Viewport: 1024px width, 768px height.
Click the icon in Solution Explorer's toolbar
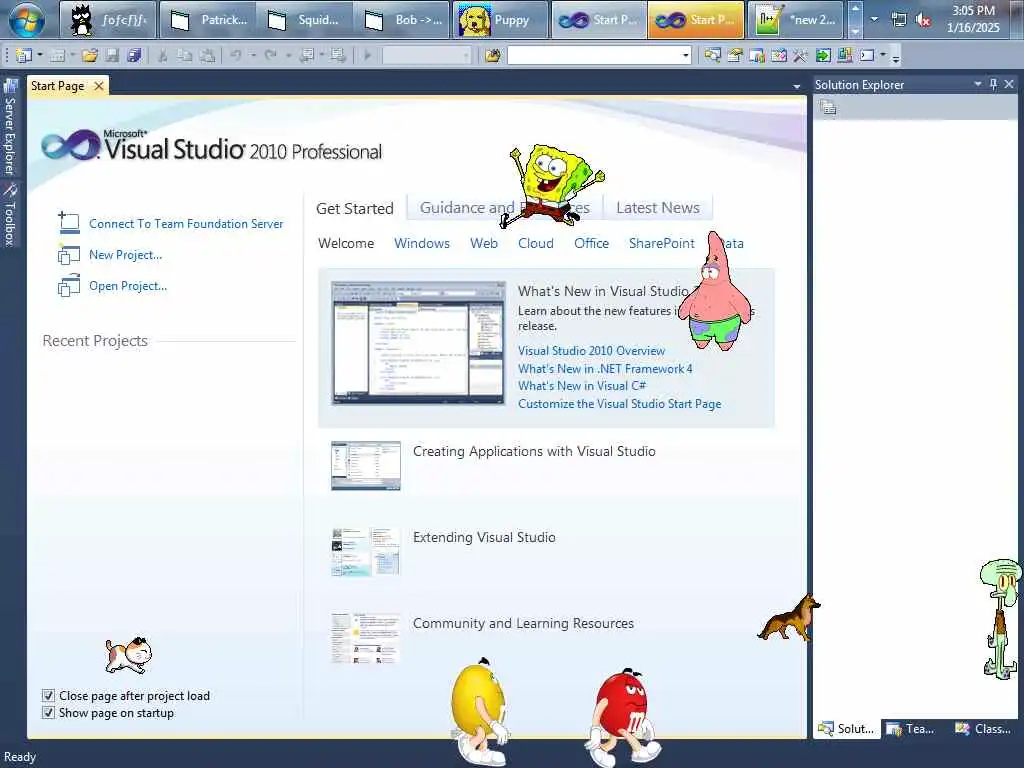pos(828,108)
